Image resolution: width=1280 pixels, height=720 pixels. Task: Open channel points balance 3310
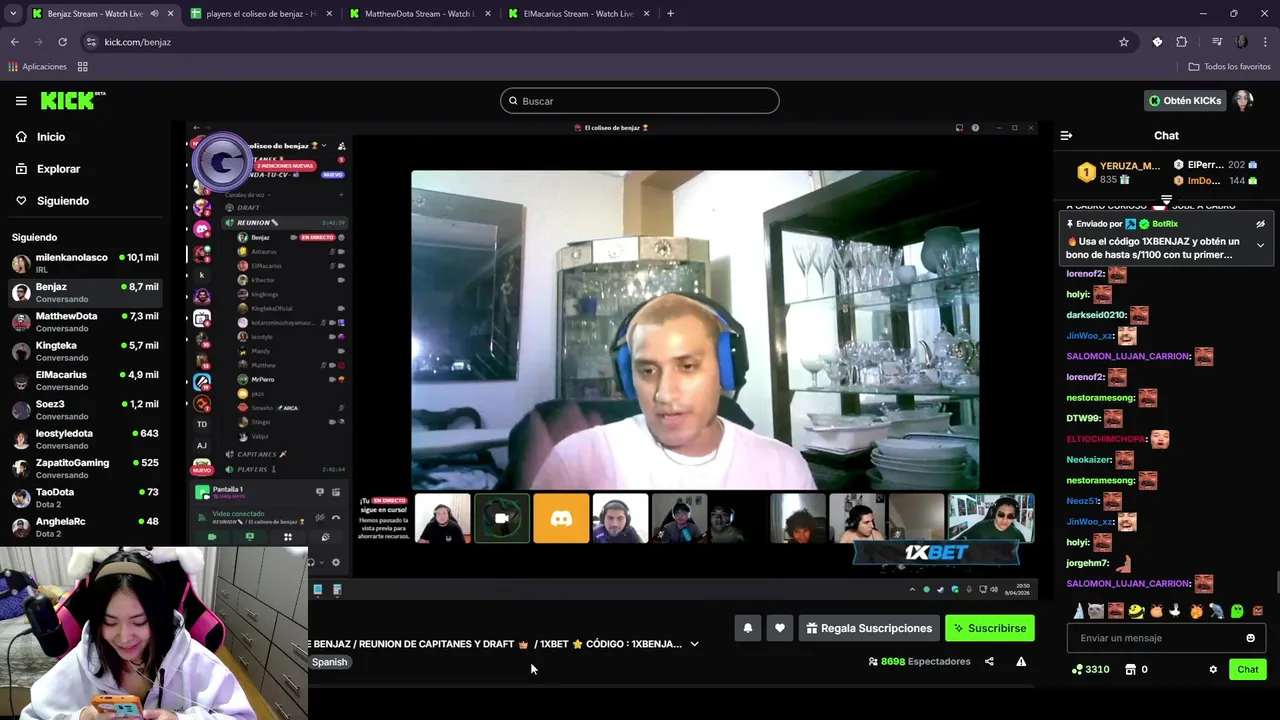point(1090,669)
